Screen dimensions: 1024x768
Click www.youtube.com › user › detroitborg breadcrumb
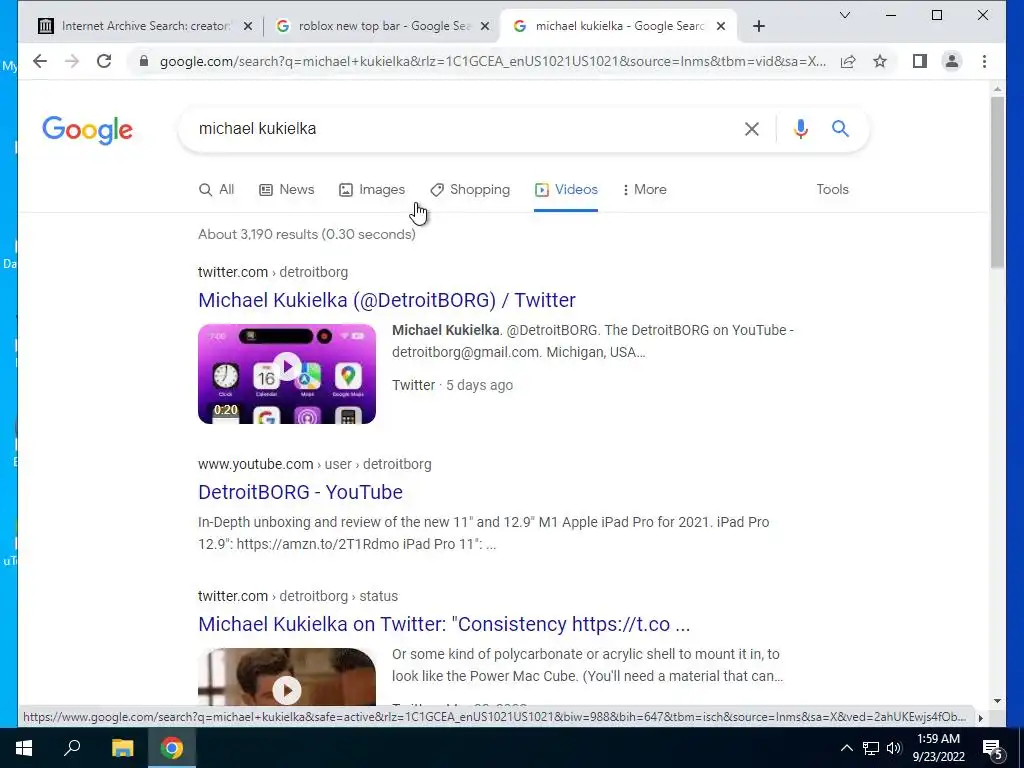coord(315,464)
